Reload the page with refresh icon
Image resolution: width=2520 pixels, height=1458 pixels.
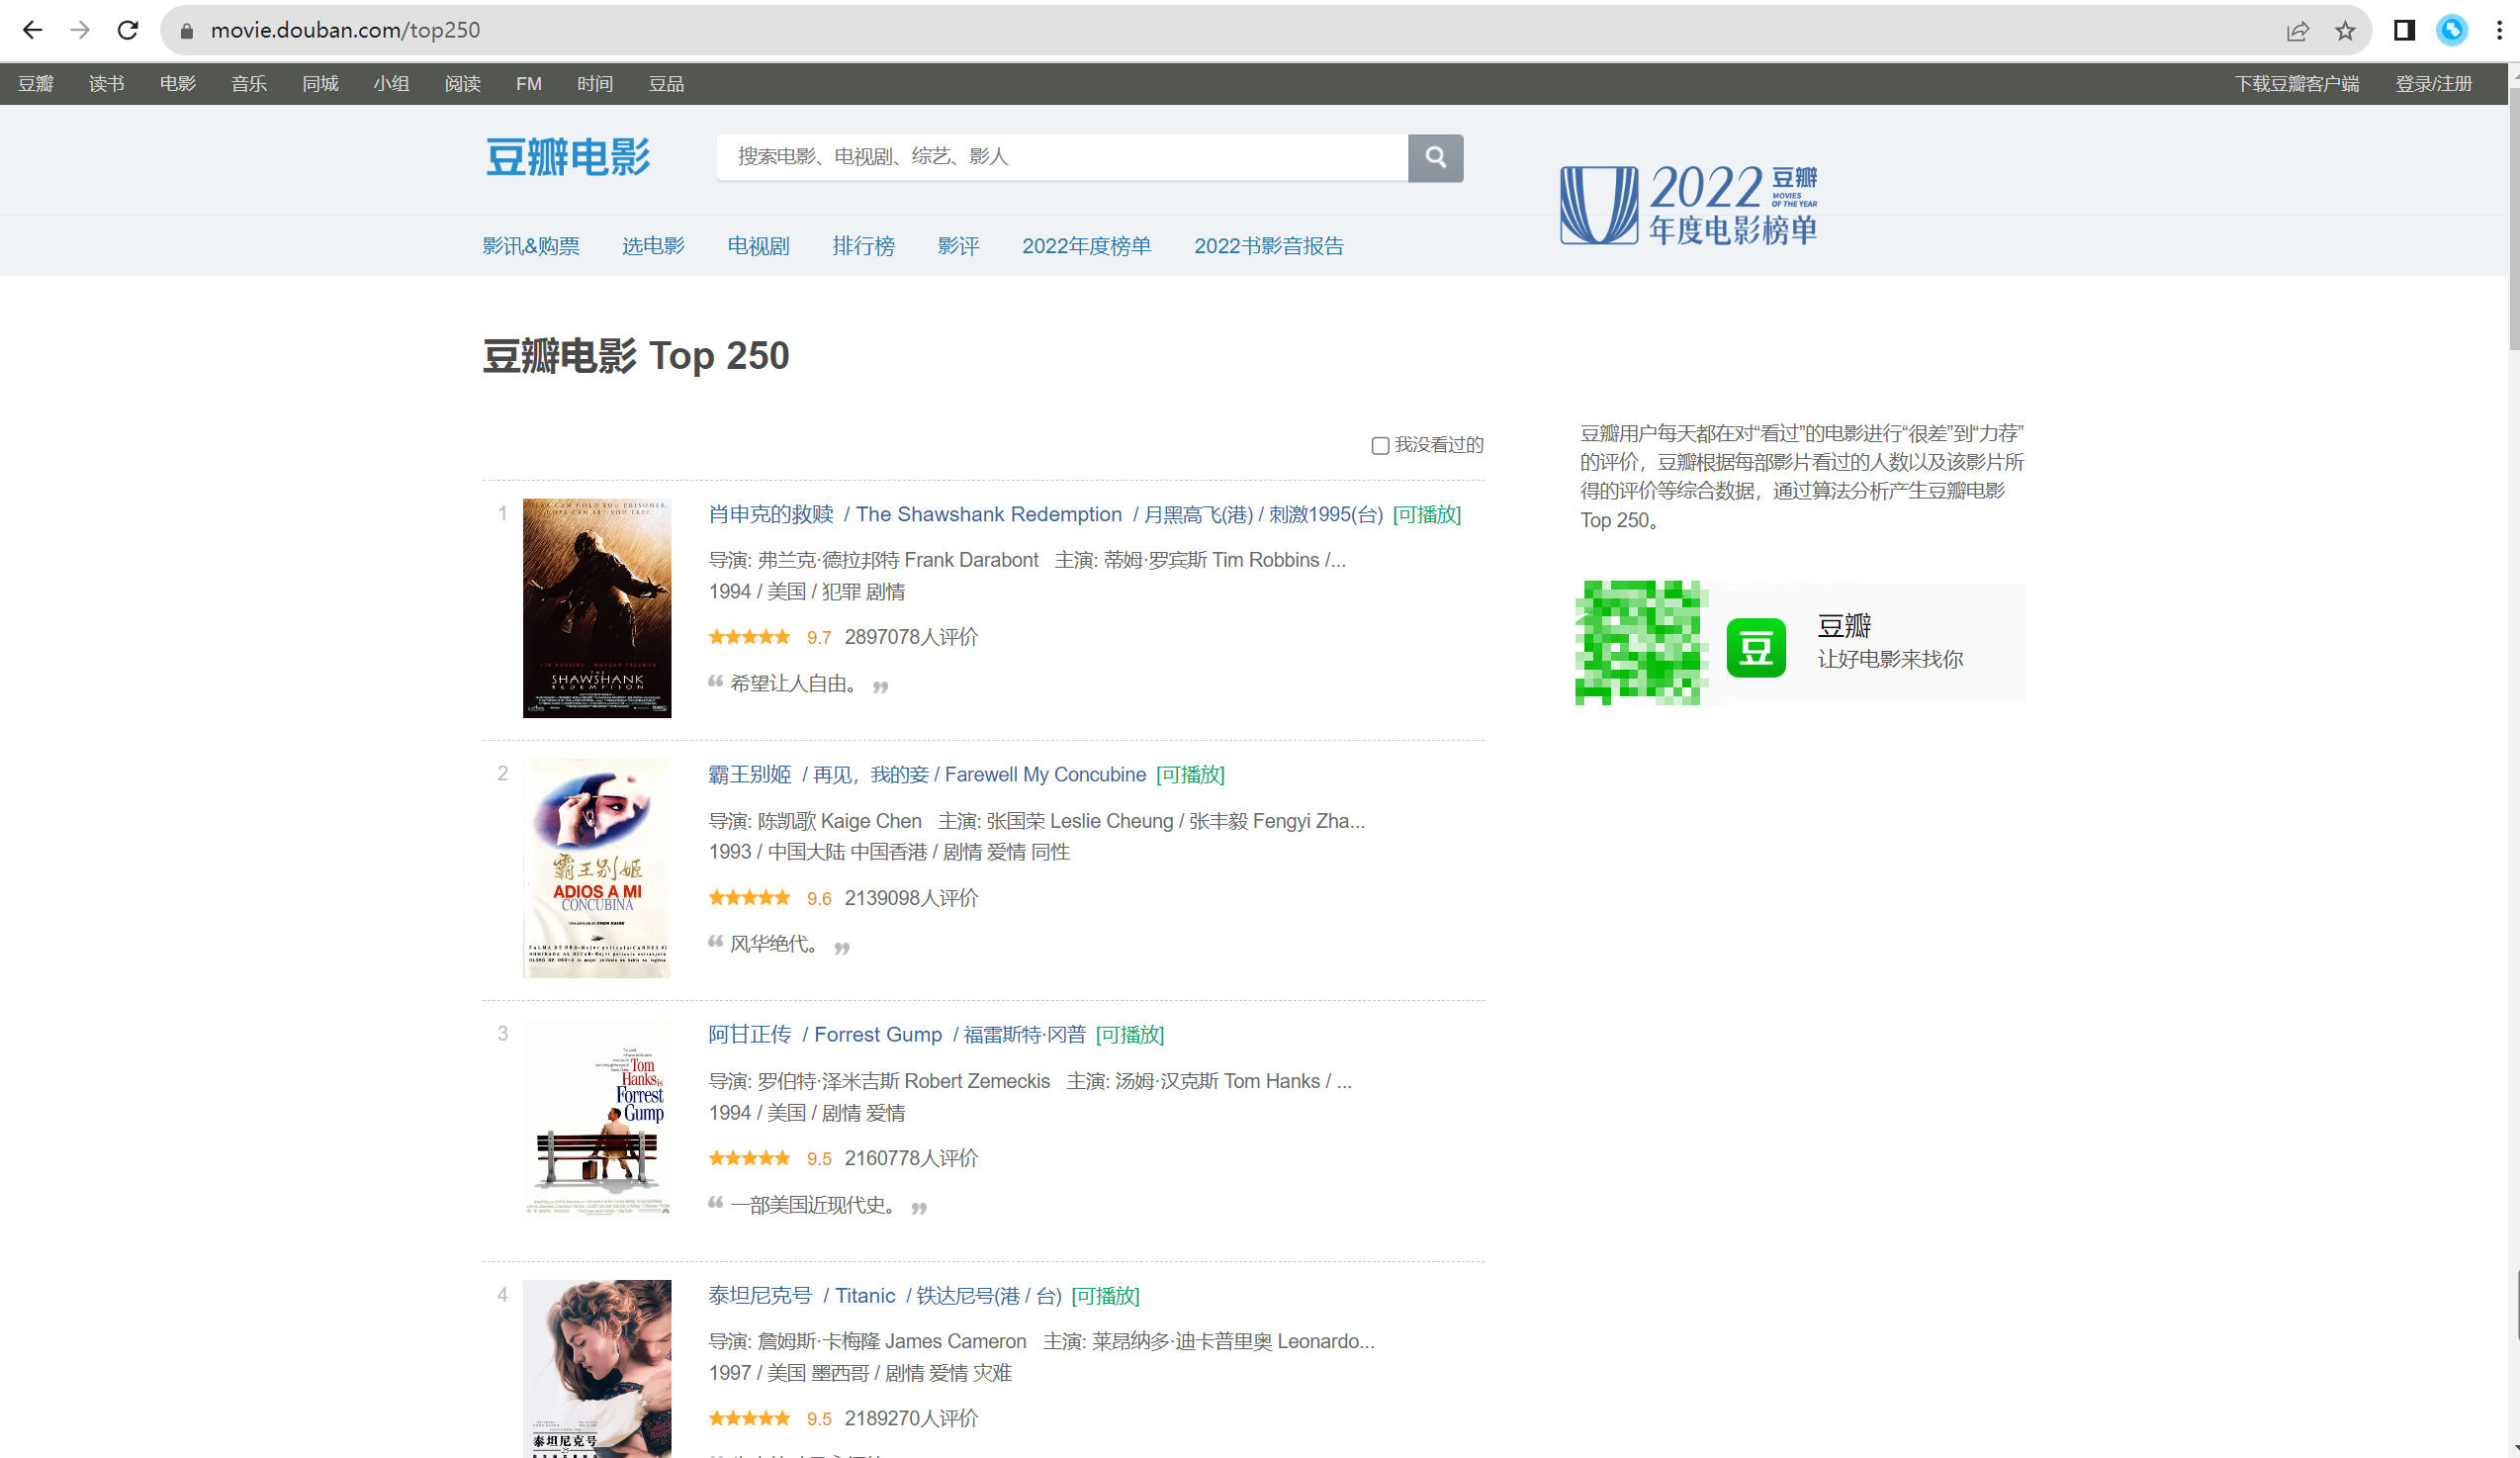(x=127, y=30)
